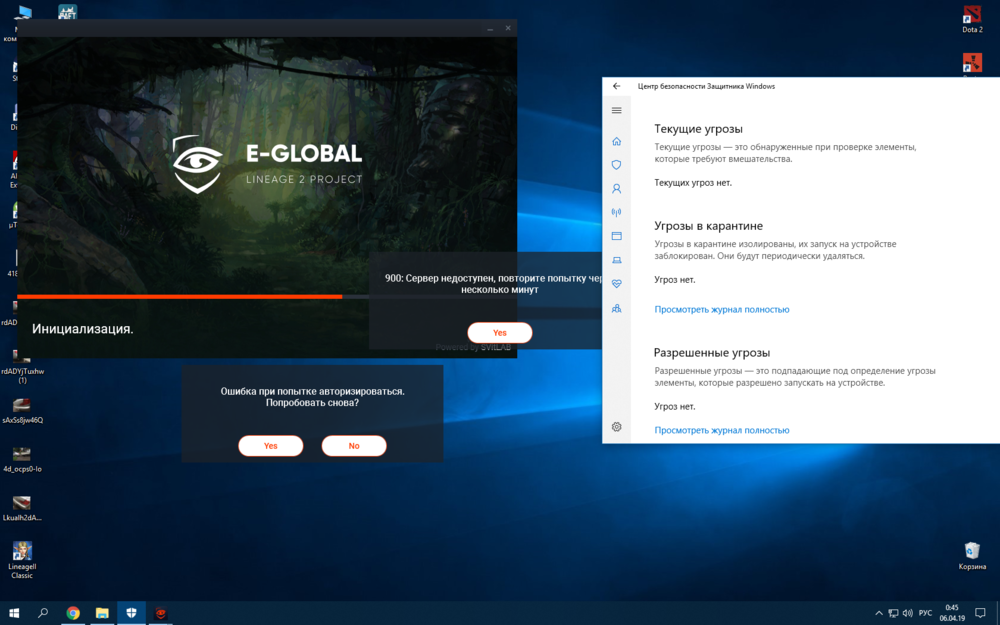Image resolution: width=1000 pixels, height=625 pixels.
Task: Click the launcher's orange progress bar
Action: (x=180, y=297)
